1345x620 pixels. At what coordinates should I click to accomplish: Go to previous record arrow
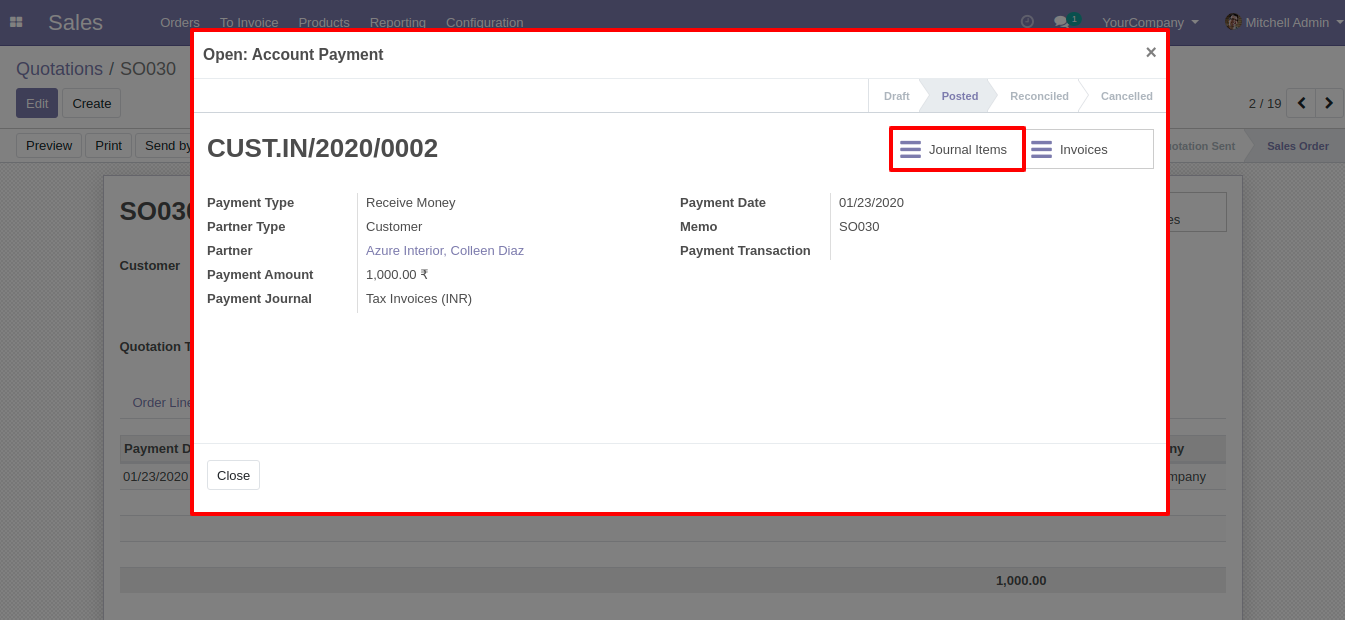click(x=1301, y=103)
